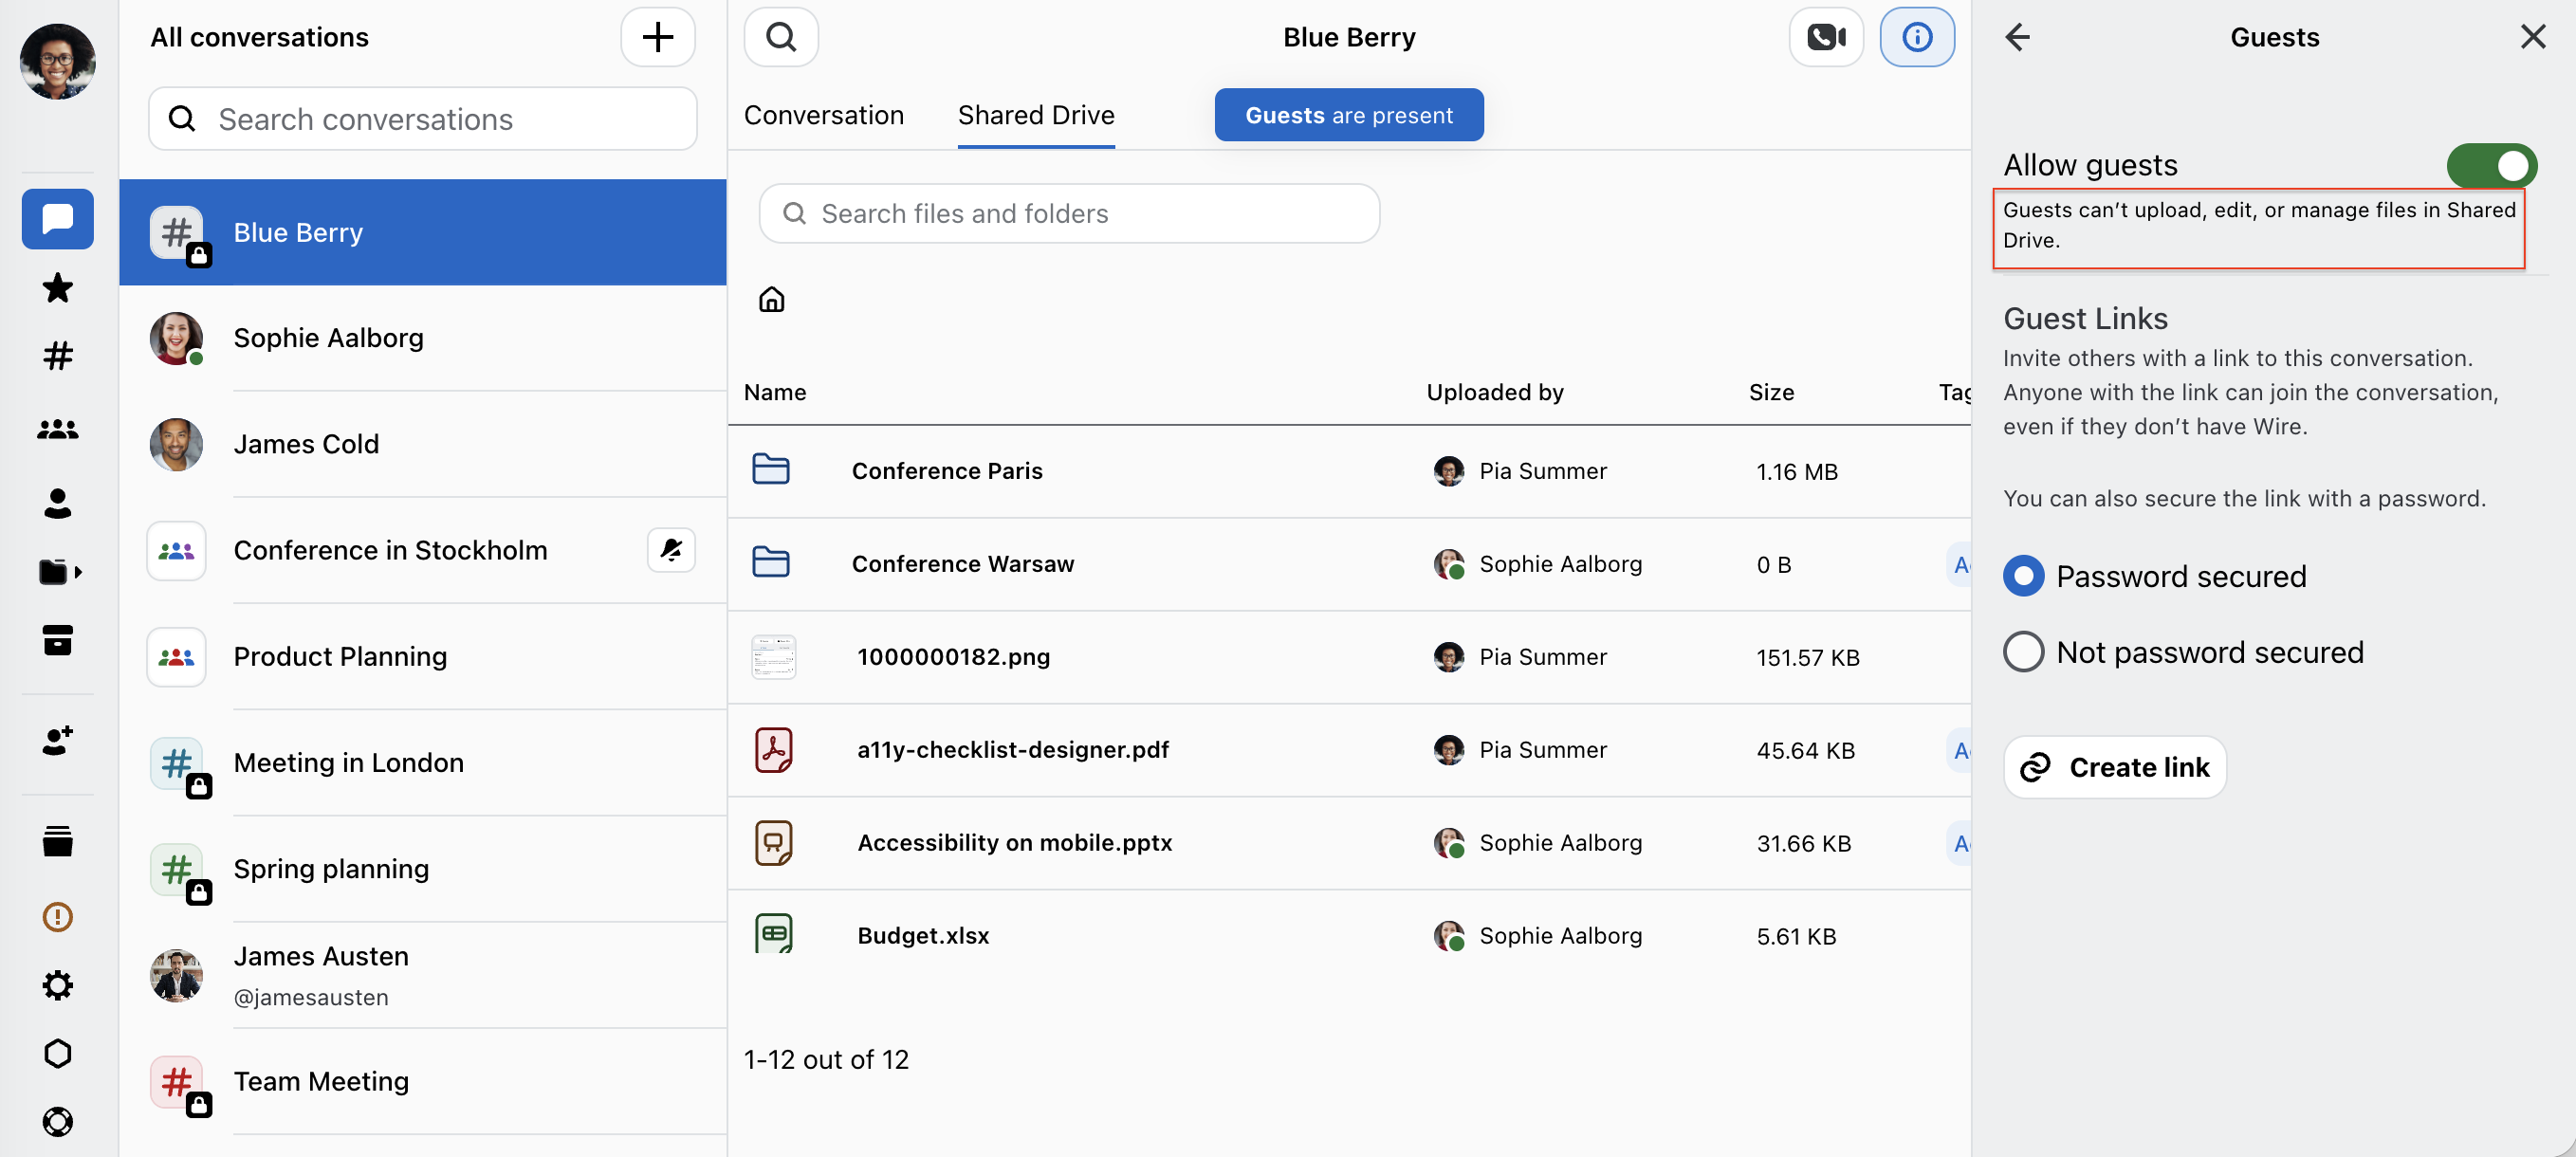Open direct contacts person icon in sidebar
This screenshot has height=1157, width=2576.
coord(57,502)
